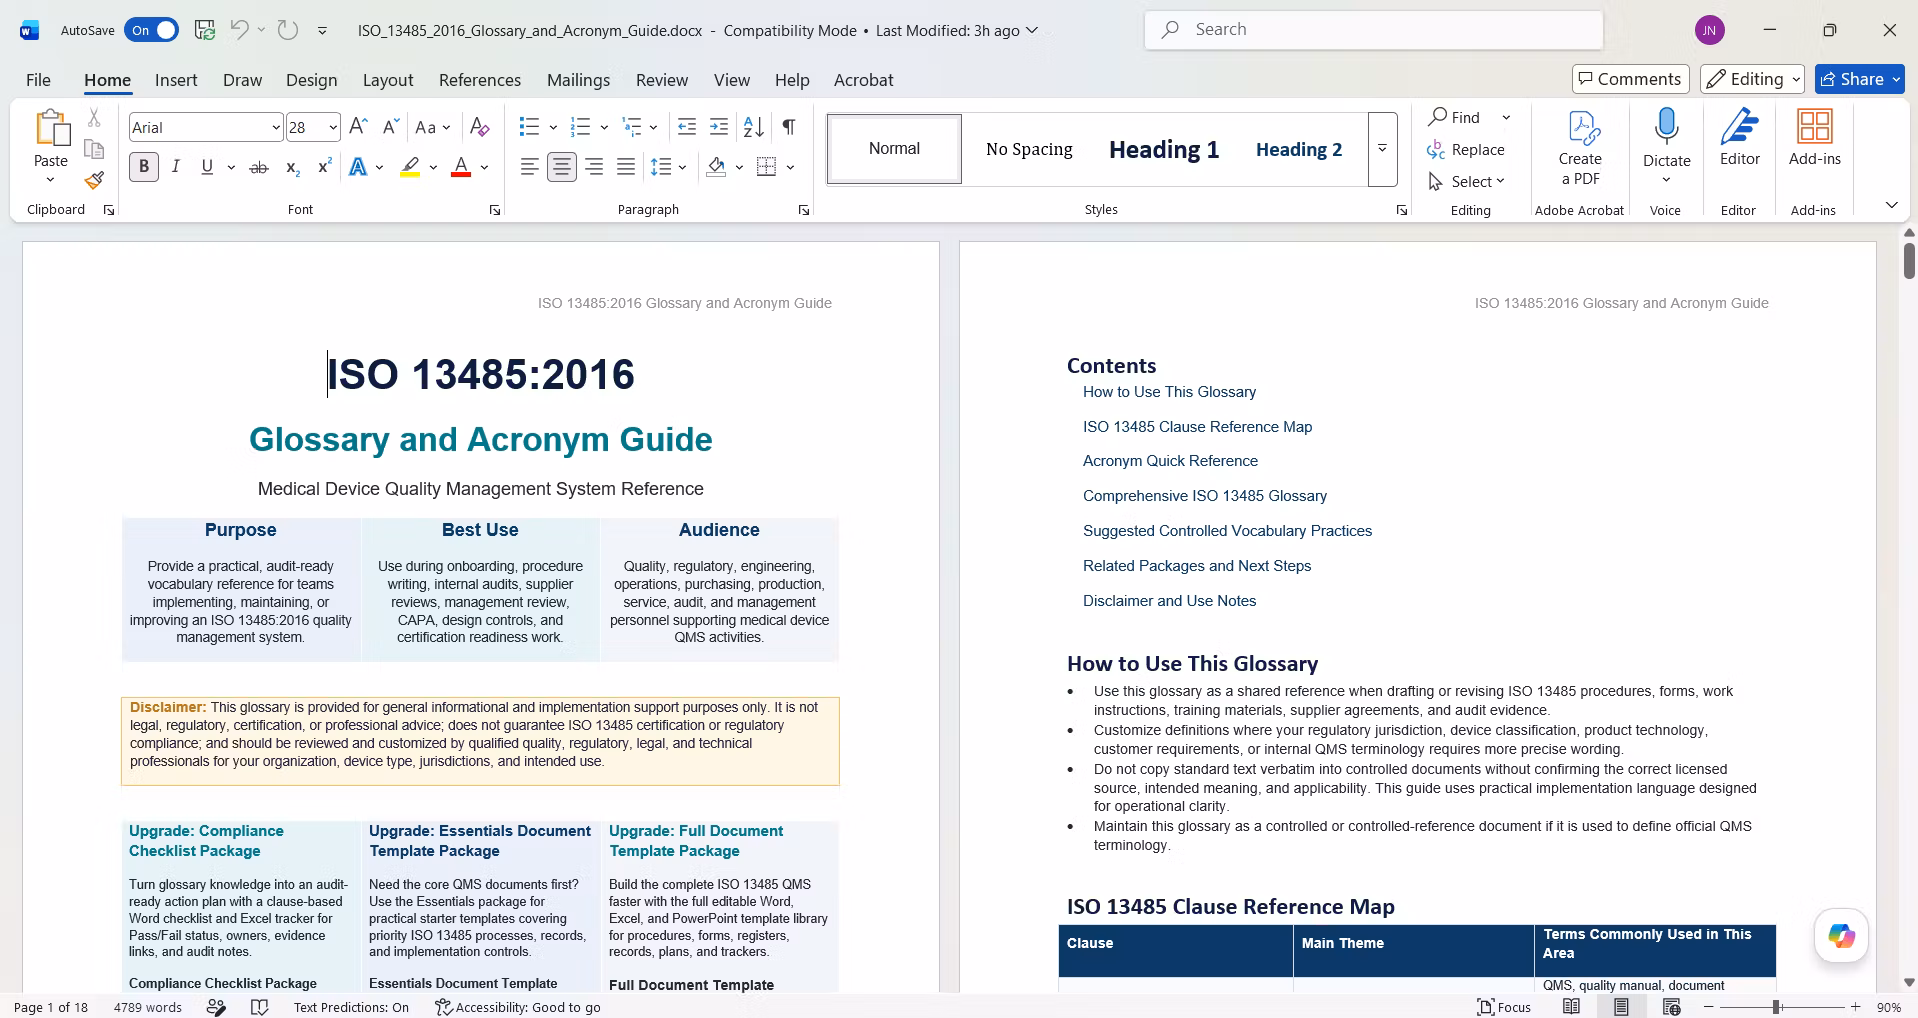Go to the Acrobat tab
Image resolution: width=1918 pixels, height=1018 pixels.
point(863,80)
